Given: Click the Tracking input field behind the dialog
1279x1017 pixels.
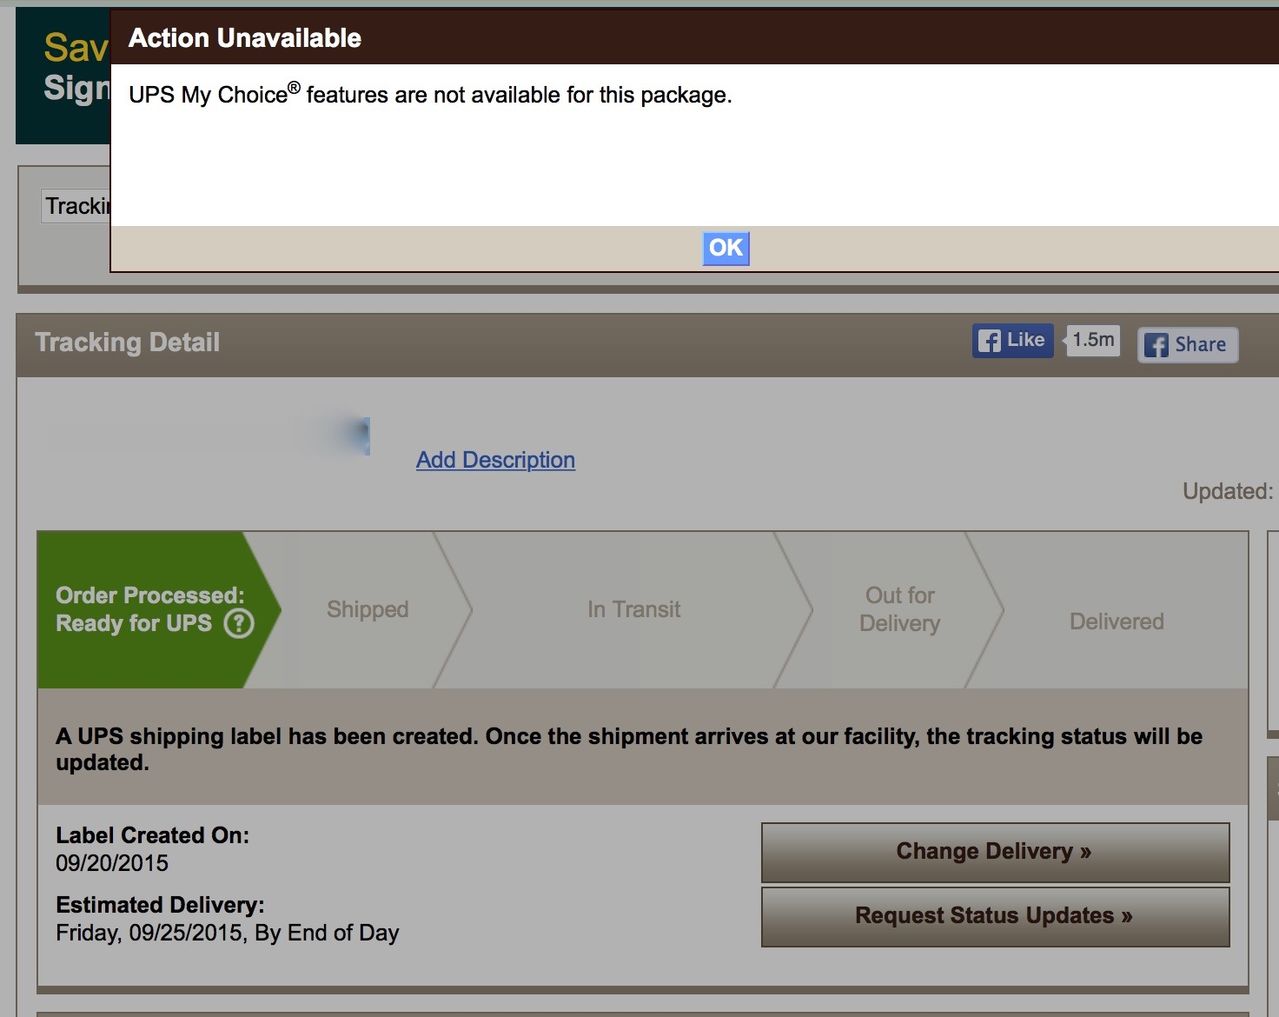Looking at the screenshot, I should pos(76,206).
